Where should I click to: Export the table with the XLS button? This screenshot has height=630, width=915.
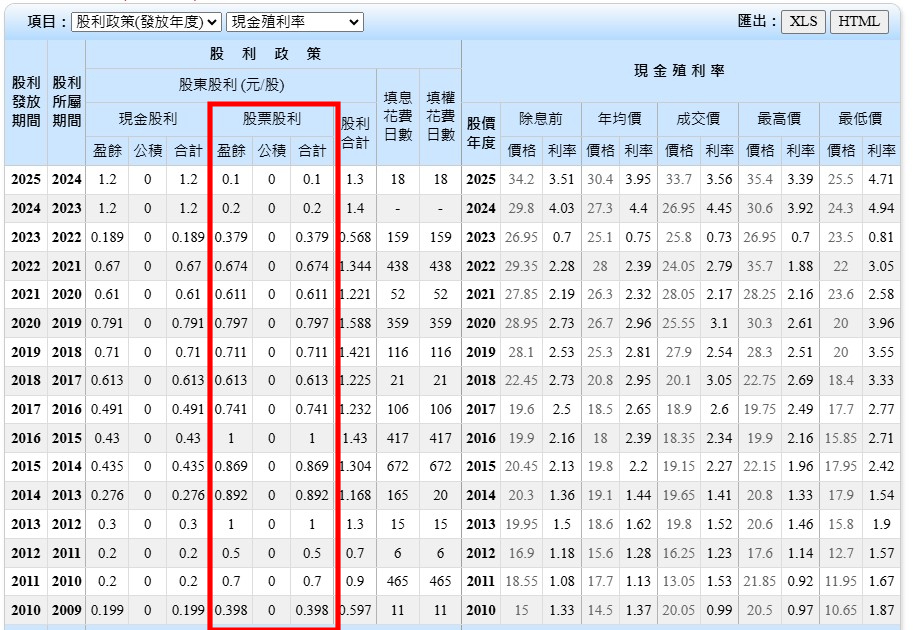[x=803, y=21]
